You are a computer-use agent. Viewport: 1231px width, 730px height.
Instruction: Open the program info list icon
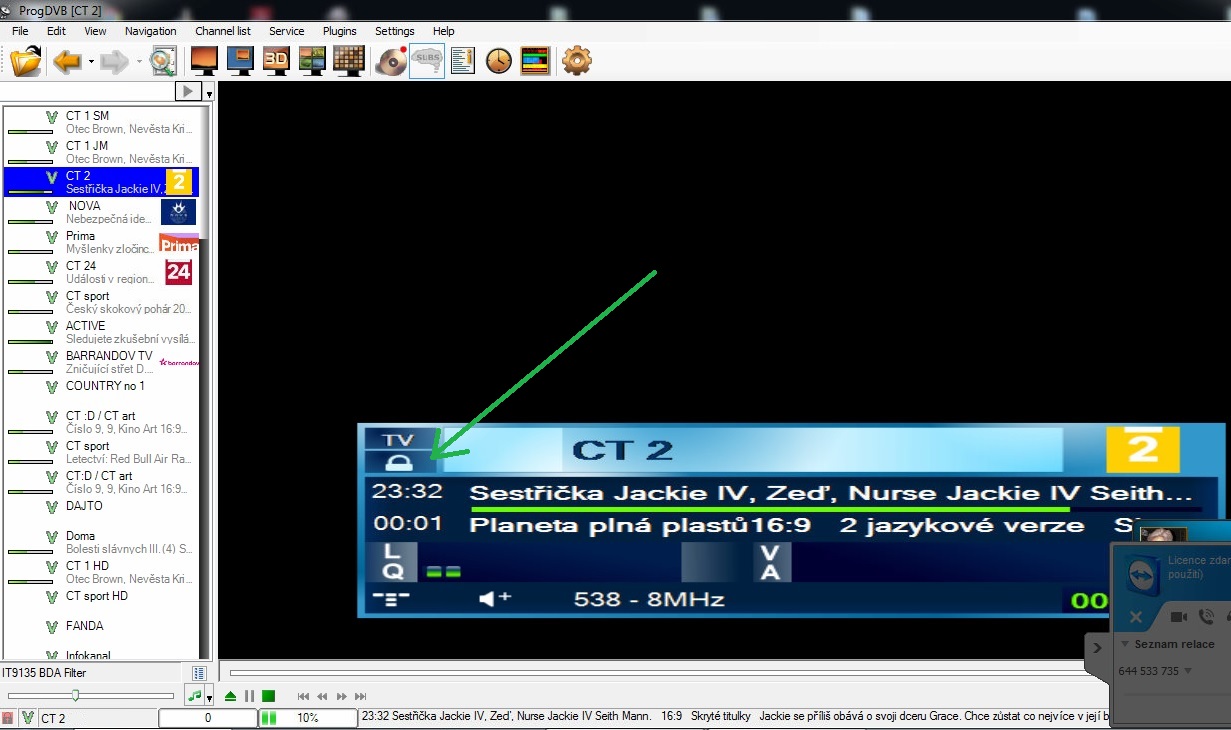(x=462, y=61)
